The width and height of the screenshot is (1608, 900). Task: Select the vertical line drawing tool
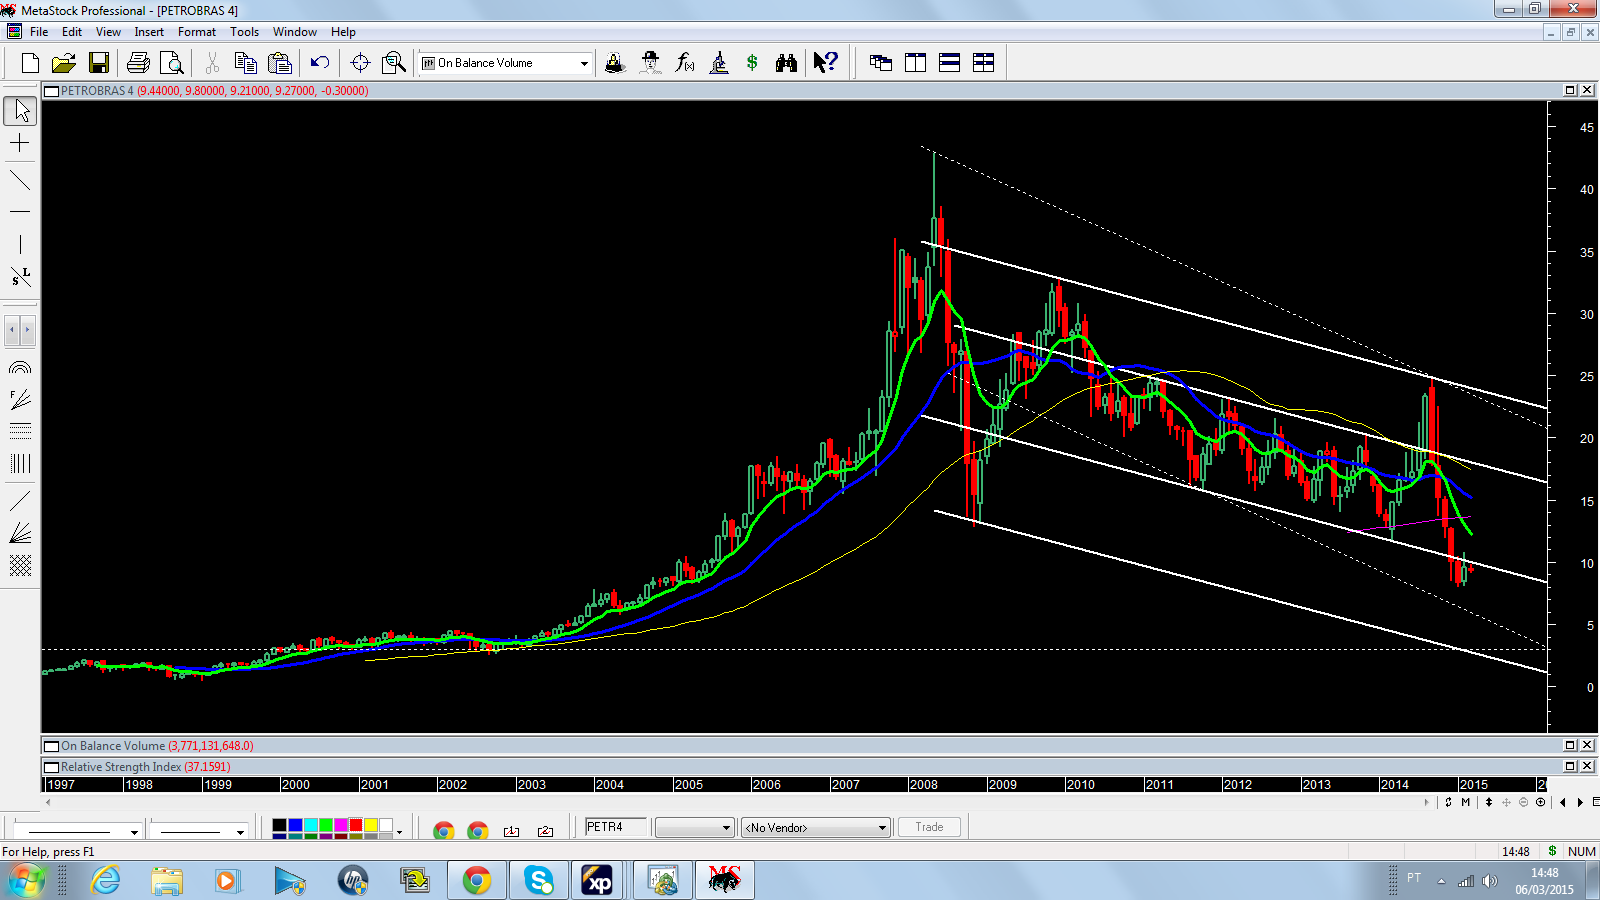20,245
